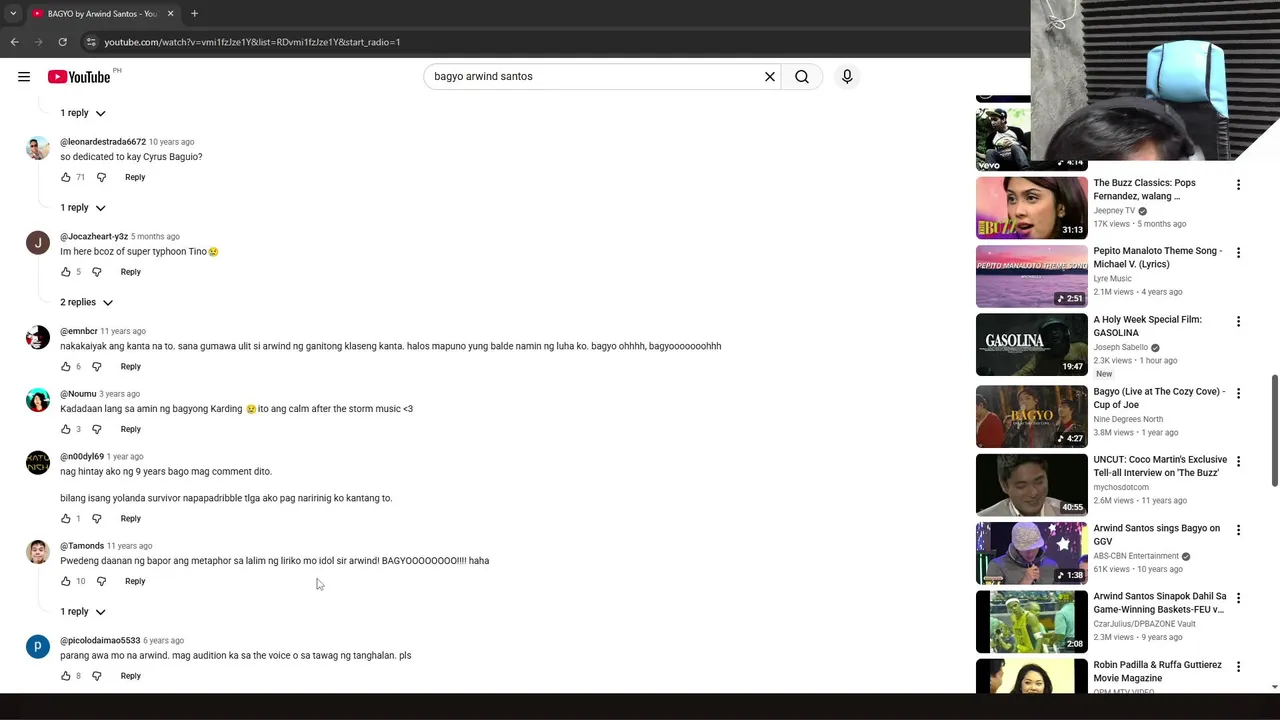Reply to @leonardestrada6672 comment

(135, 177)
